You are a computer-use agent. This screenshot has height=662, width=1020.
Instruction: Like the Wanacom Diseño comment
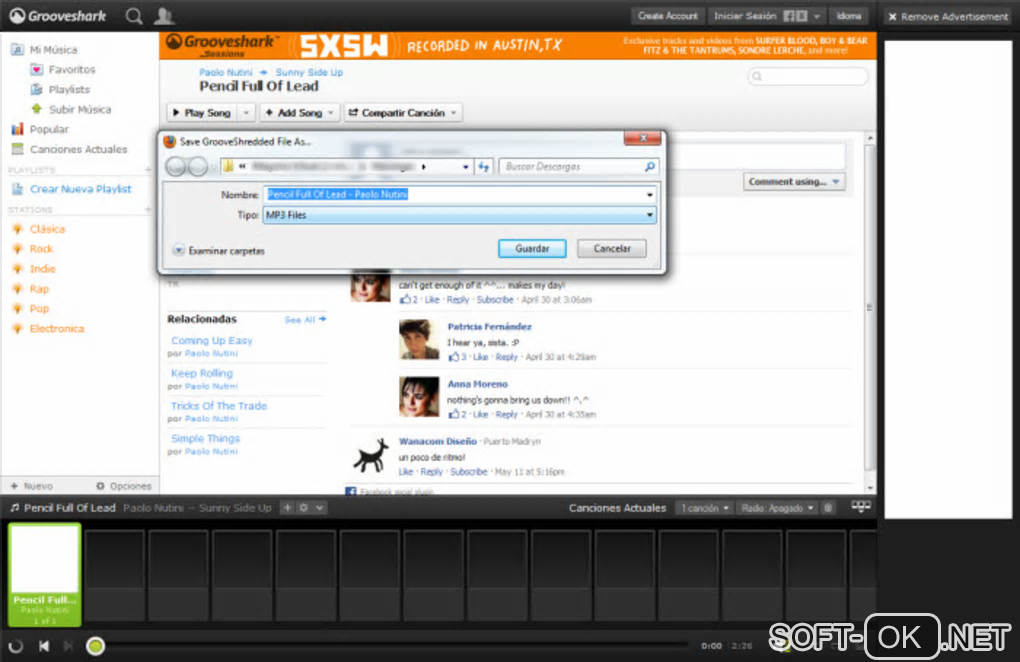point(406,471)
